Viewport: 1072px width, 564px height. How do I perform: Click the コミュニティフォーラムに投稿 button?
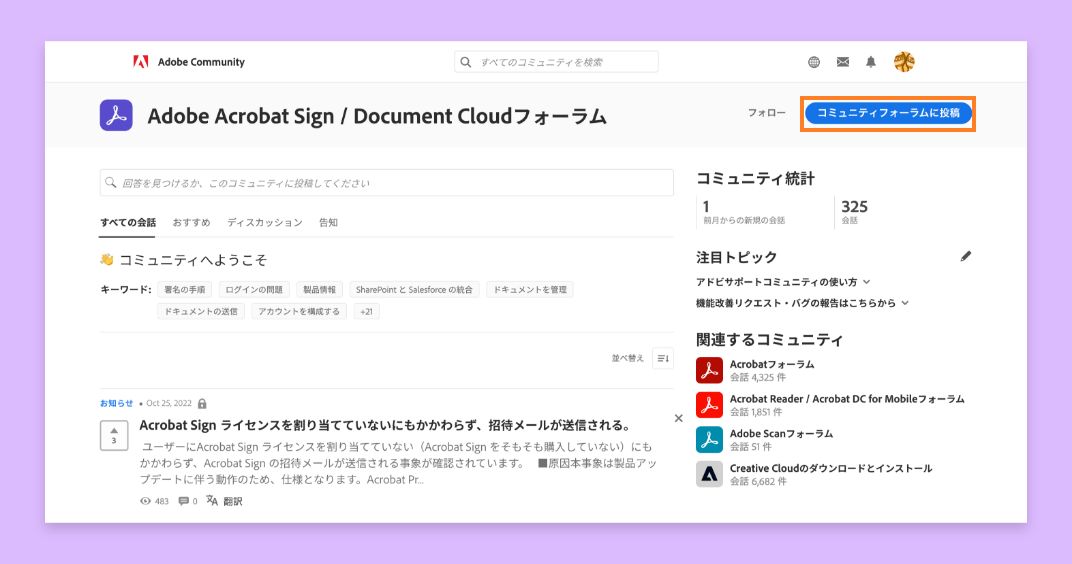[888, 113]
